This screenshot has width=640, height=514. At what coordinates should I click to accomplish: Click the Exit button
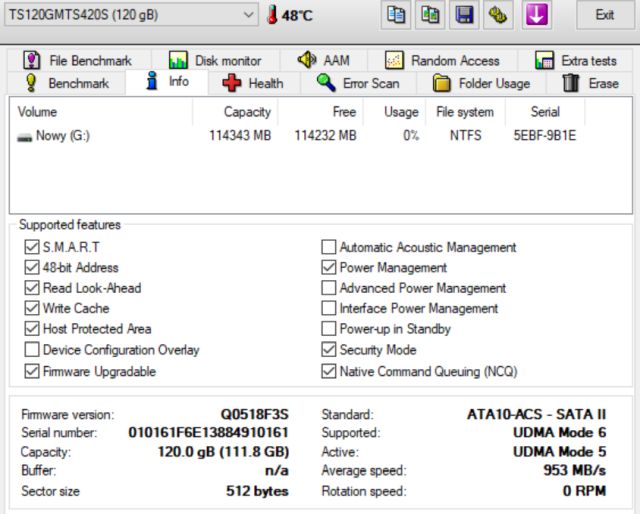[604, 15]
